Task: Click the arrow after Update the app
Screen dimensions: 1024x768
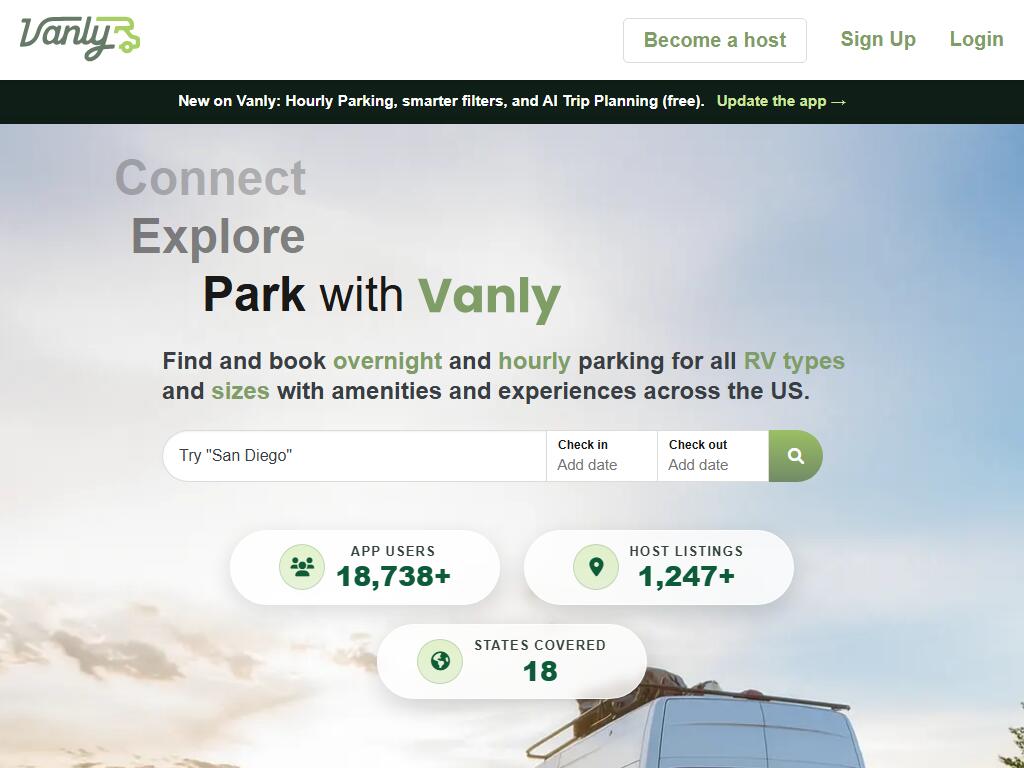Action: (x=839, y=101)
